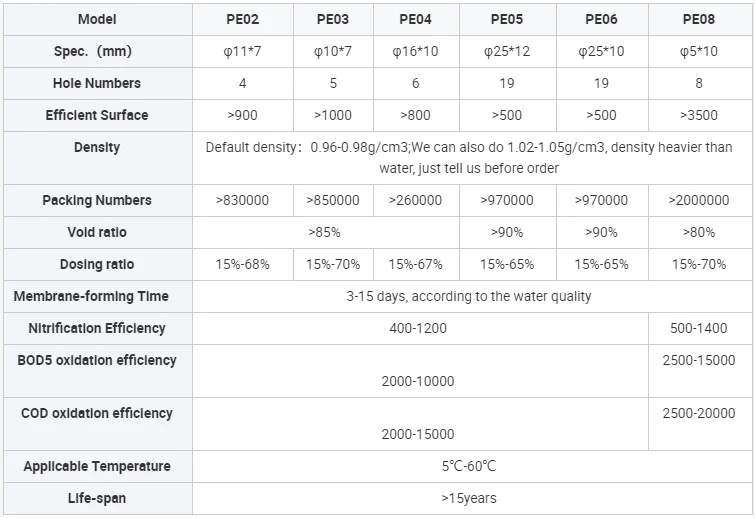
Task: Select the >2000000 packing numbers cell
Action: (699, 200)
